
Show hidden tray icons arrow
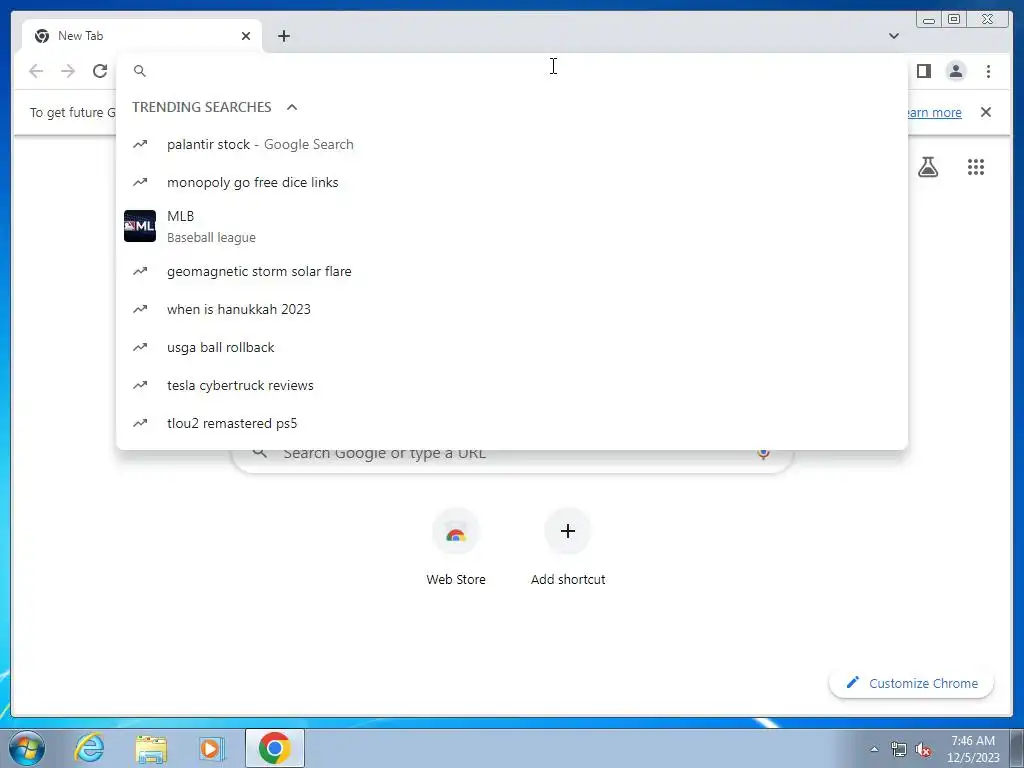tap(874, 750)
